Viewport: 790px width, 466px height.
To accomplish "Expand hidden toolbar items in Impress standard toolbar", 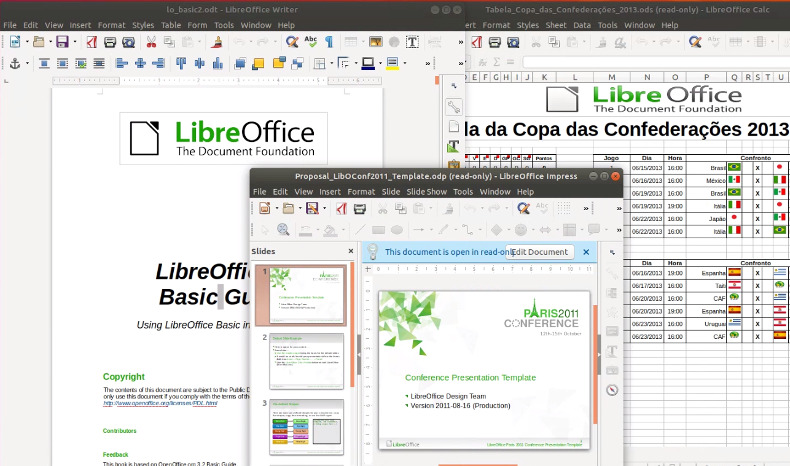I will click(x=586, y=208).
